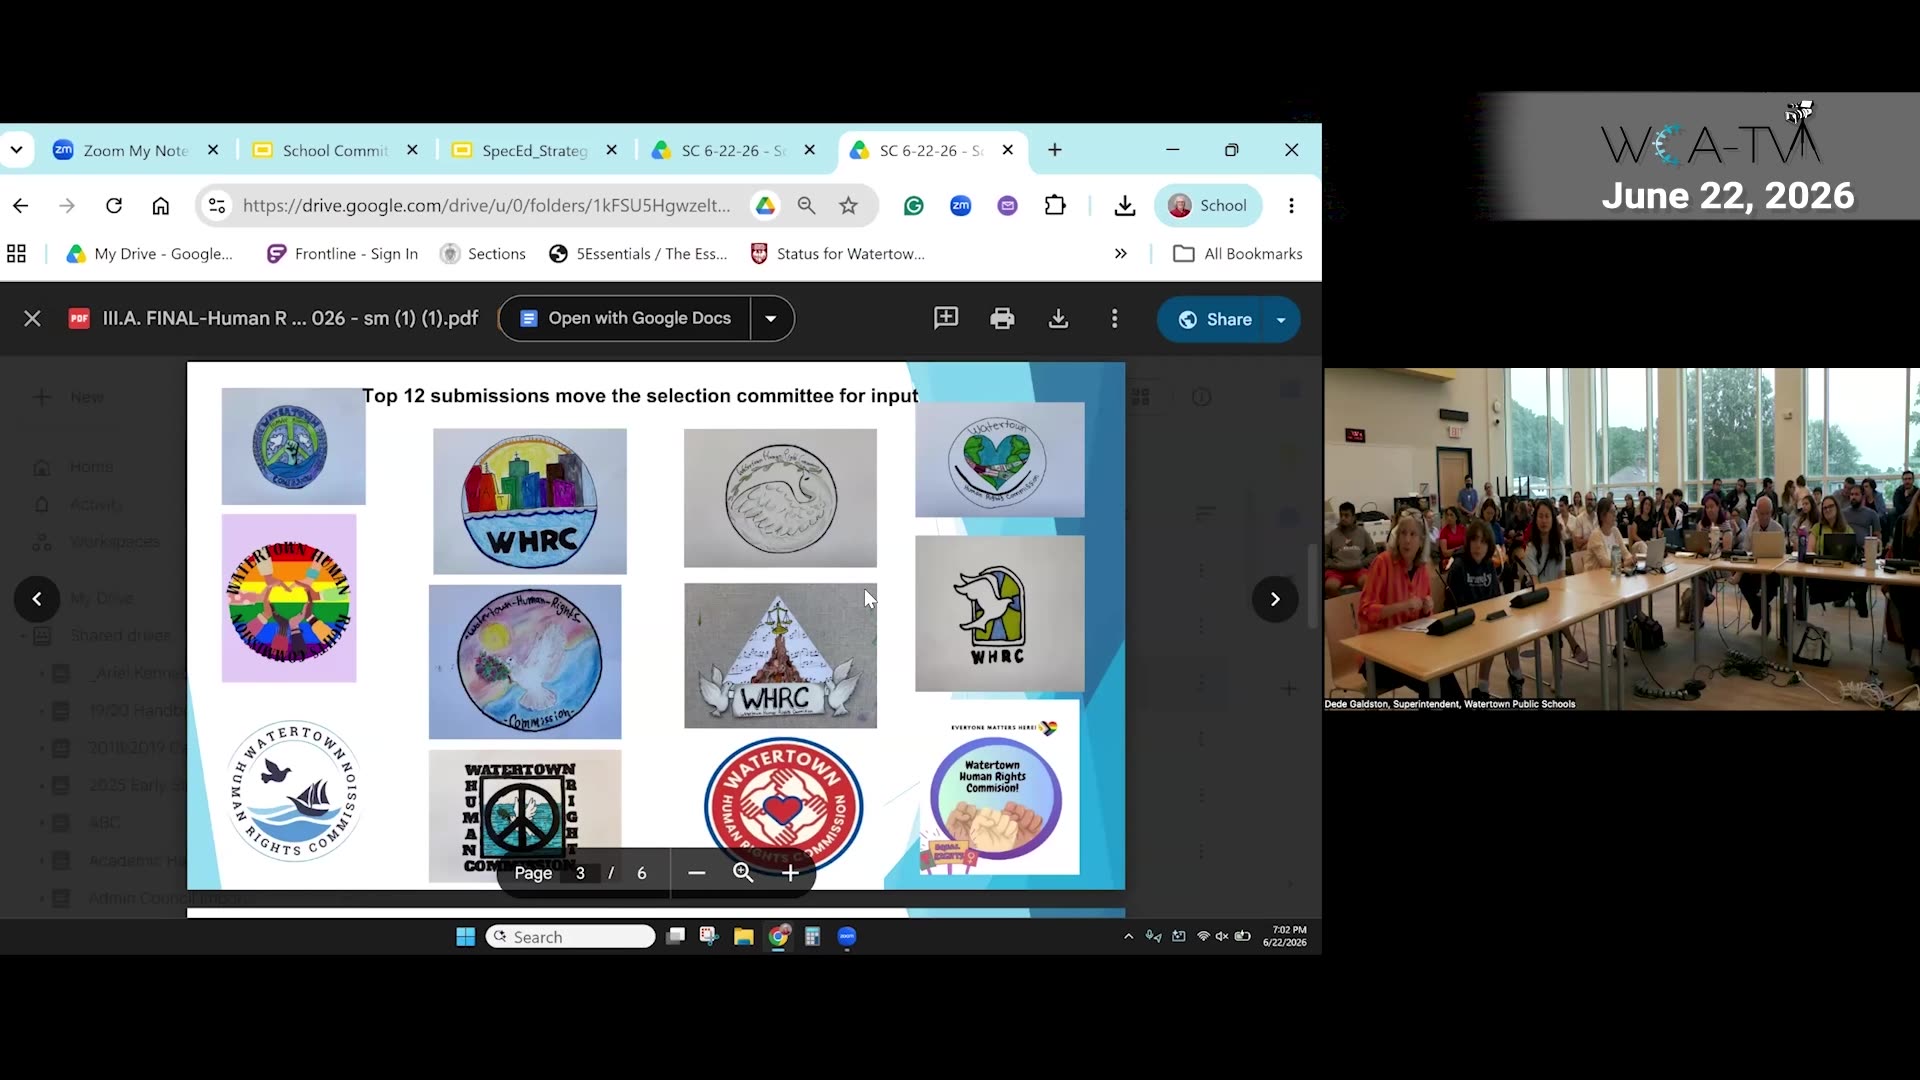The height and width of the screenshot is (1080, 1920).
Task: Open Status for Watertown bookmark
Action: [837, 254]
